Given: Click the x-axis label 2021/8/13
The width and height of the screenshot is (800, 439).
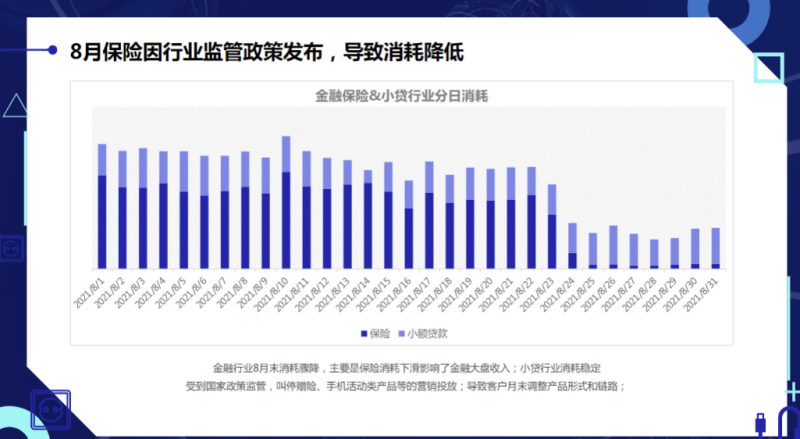Looking at the screenshot, I should [332, 295].
